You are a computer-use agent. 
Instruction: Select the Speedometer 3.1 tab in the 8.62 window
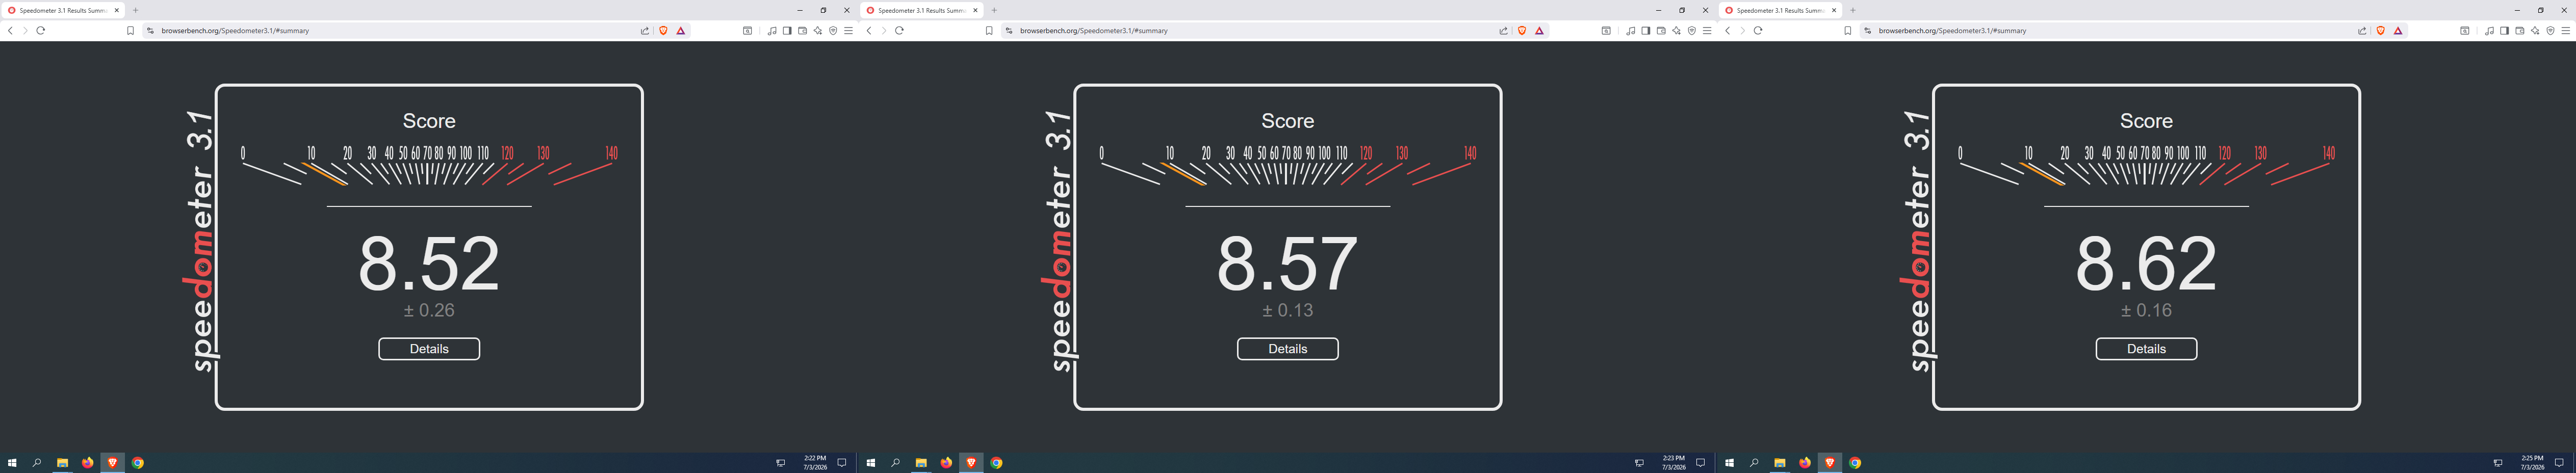point(1781,10)
